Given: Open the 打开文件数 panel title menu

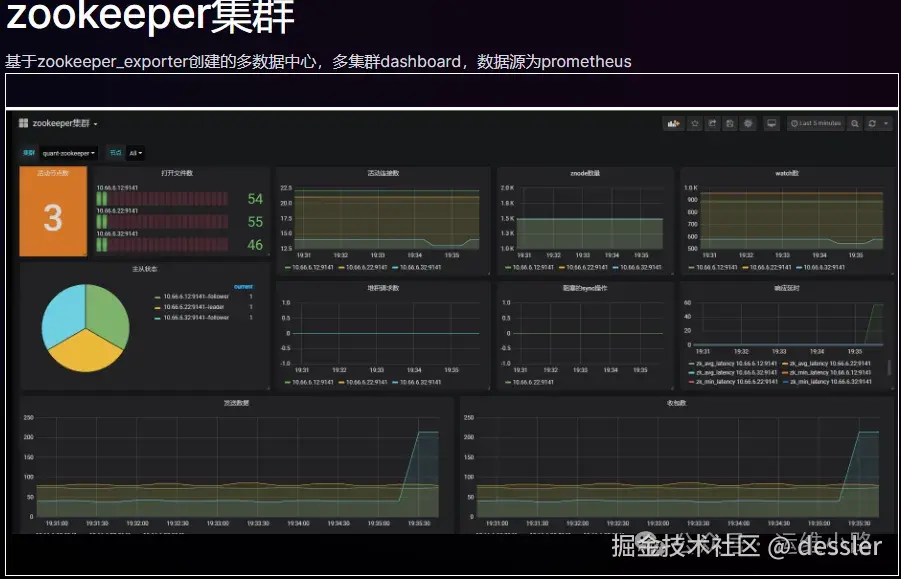Looking at the screenshot, I should [x=177, y=173].
